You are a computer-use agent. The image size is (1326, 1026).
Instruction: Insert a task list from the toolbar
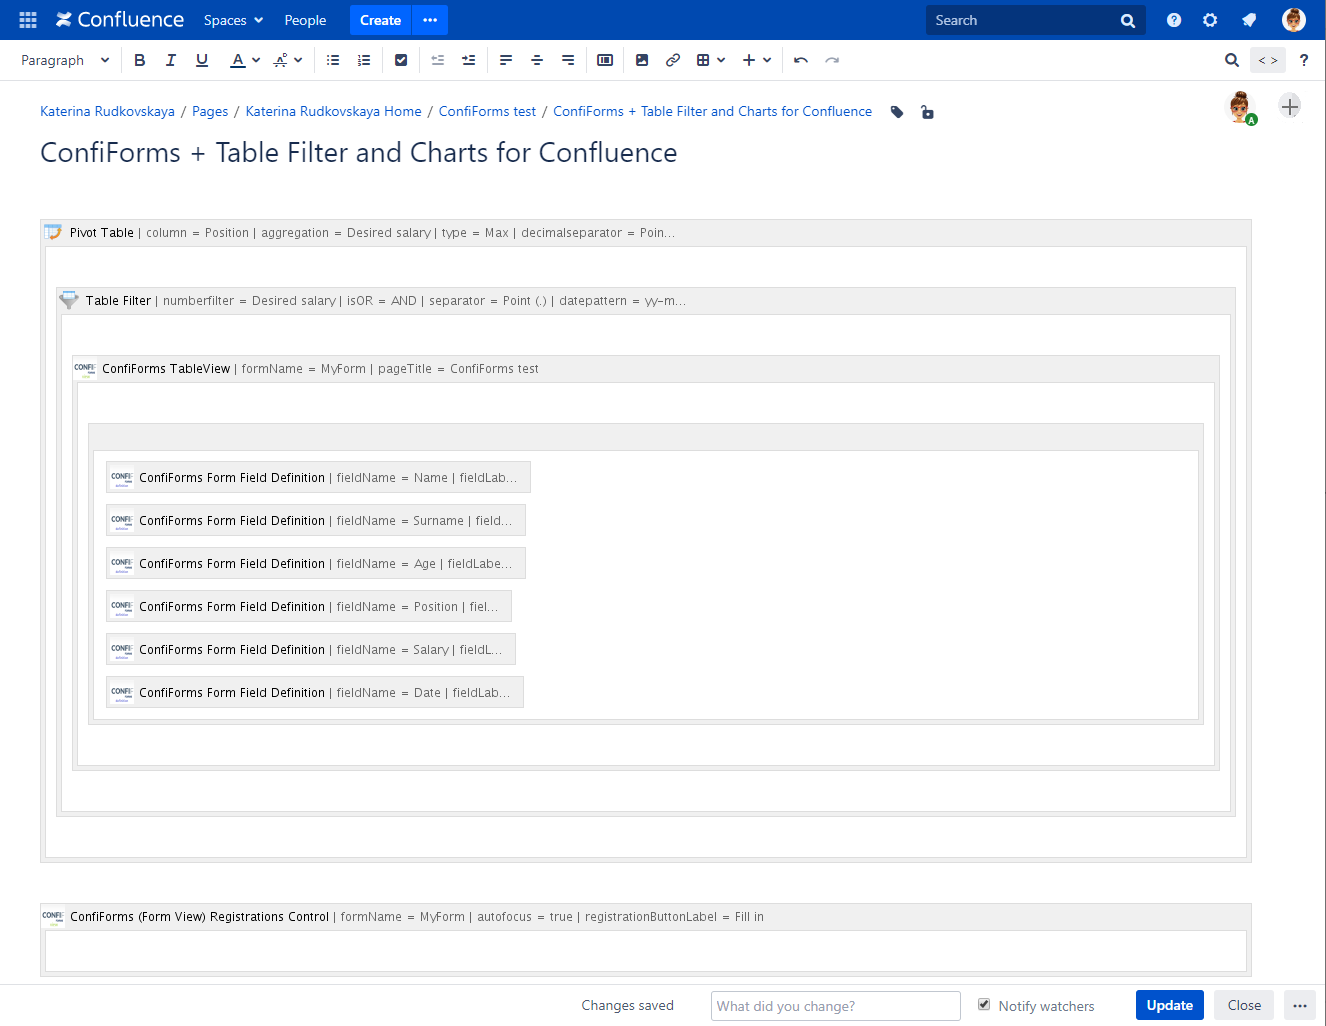pyautogui.click(x=401, y=60)
